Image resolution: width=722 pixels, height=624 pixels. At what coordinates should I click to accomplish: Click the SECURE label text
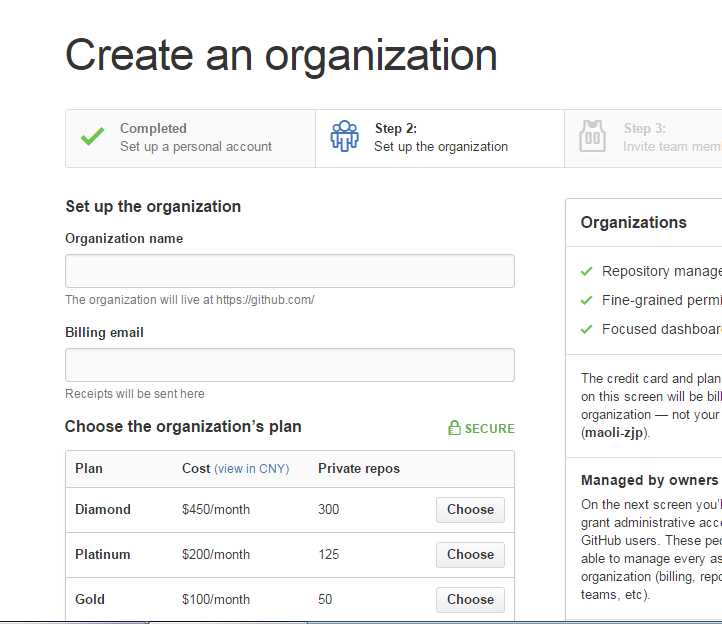click(489, 429)
